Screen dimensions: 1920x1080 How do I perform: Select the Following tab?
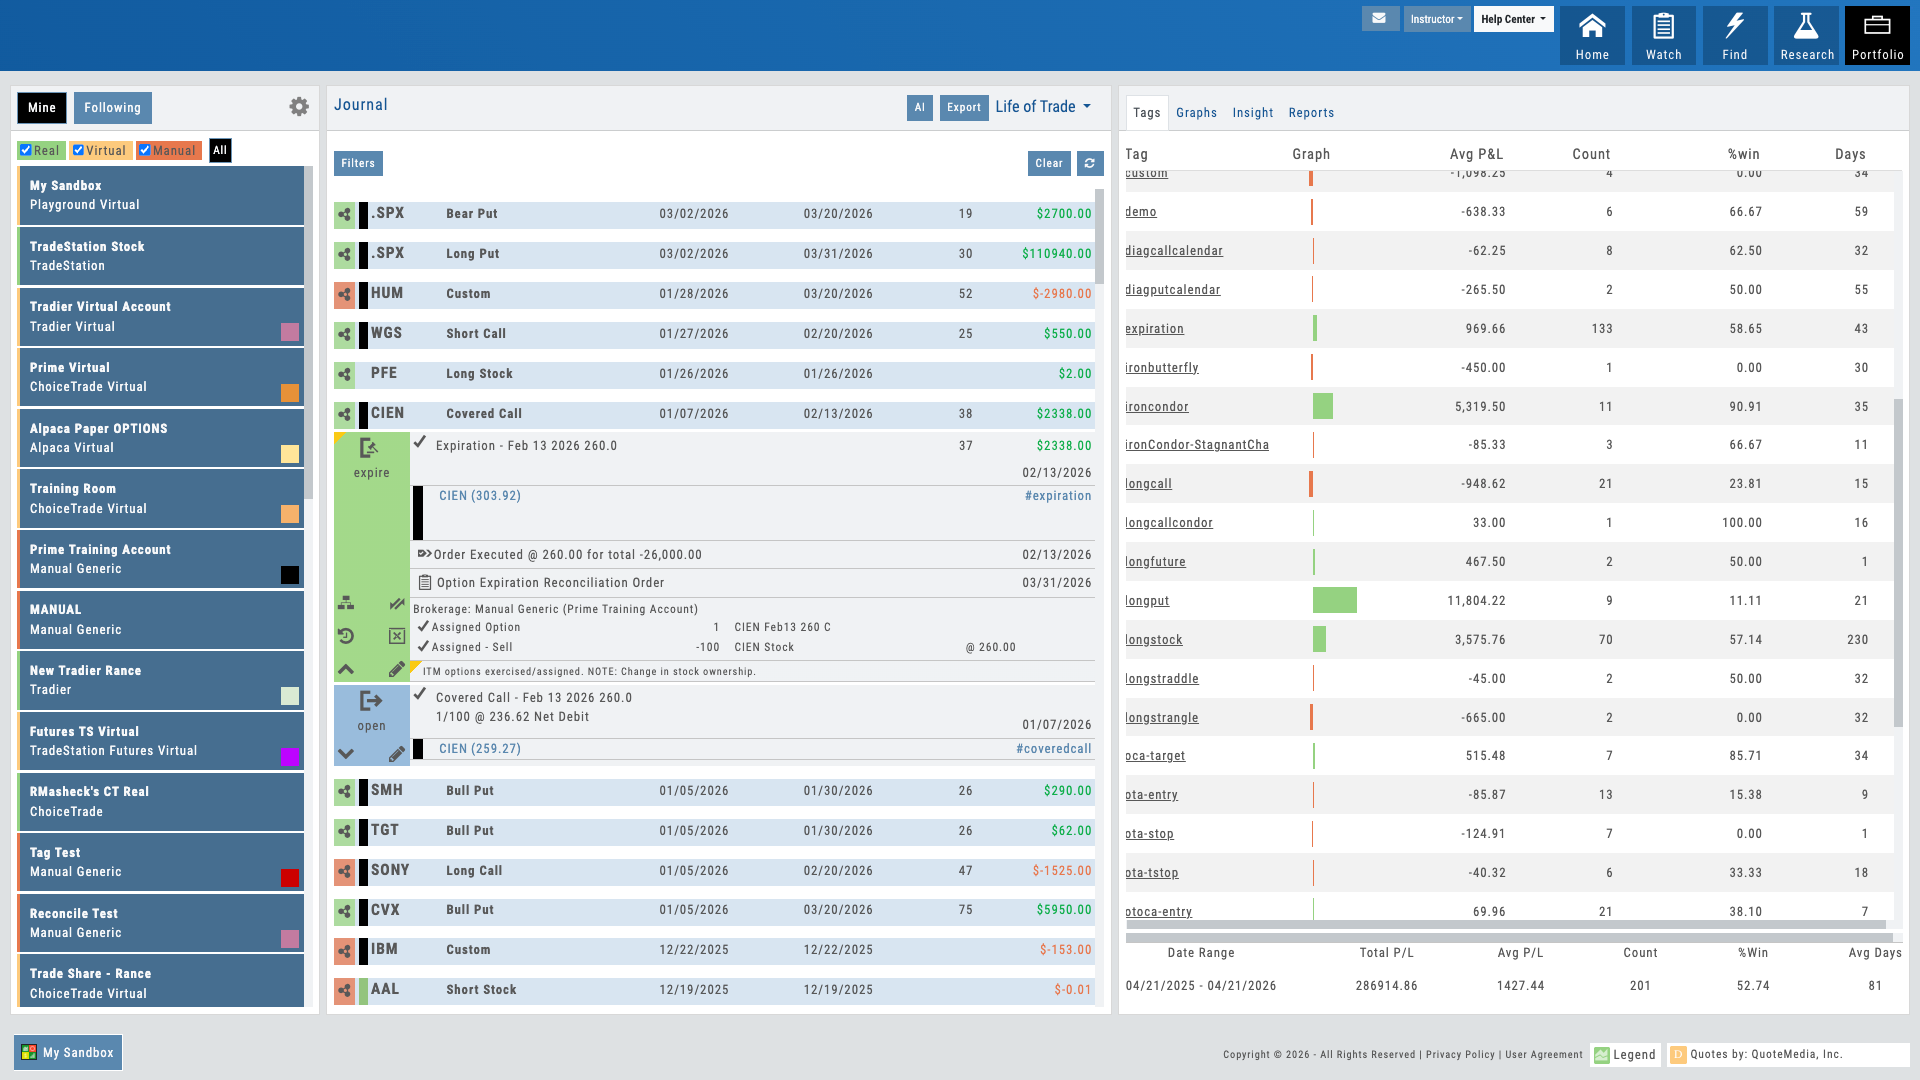pyautogui.click(x=112, y=108)
